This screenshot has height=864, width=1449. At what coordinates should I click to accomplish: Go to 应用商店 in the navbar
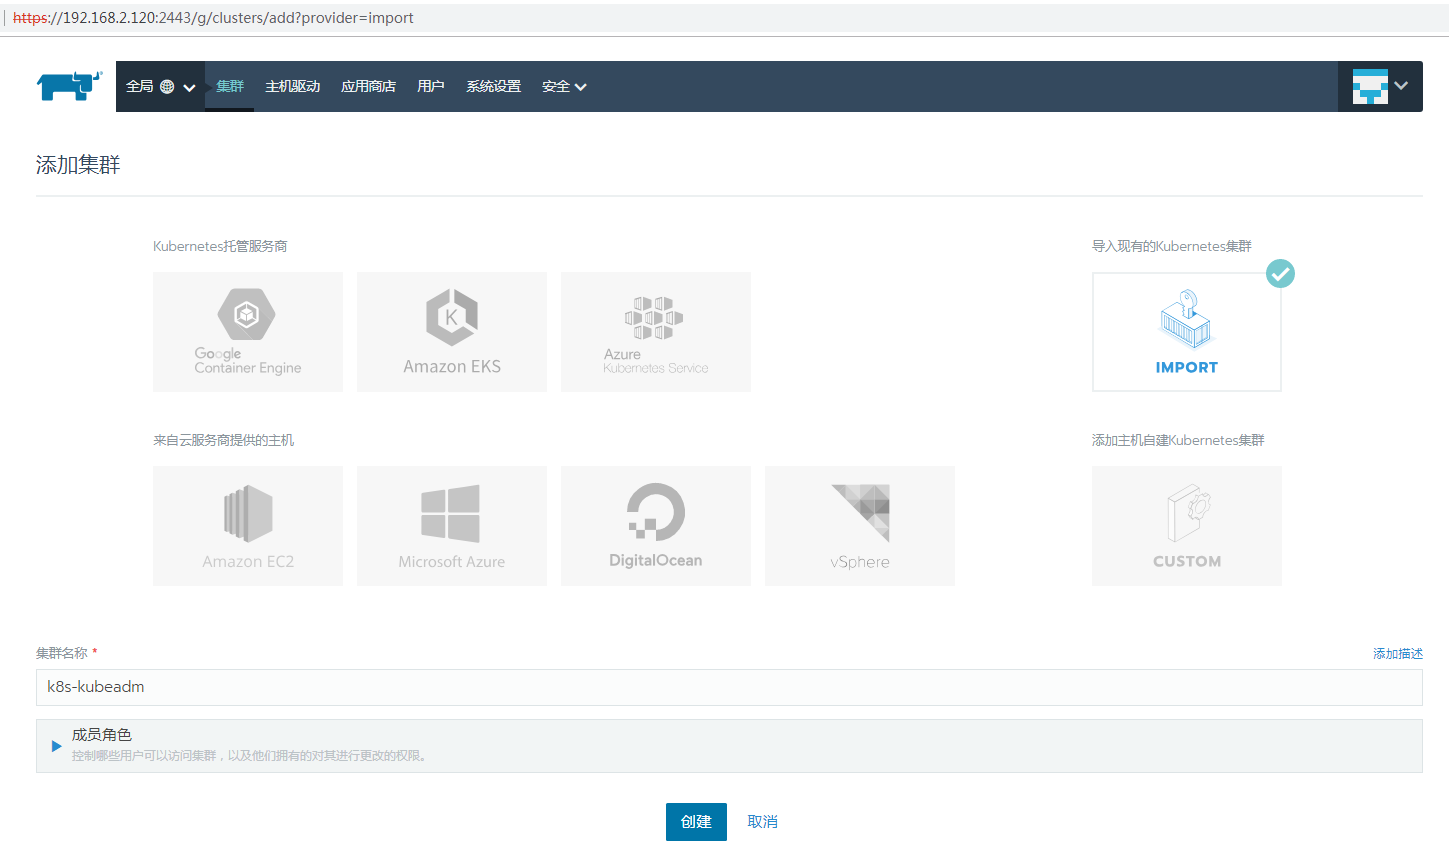pyautogui.click(x=368, y=86)
